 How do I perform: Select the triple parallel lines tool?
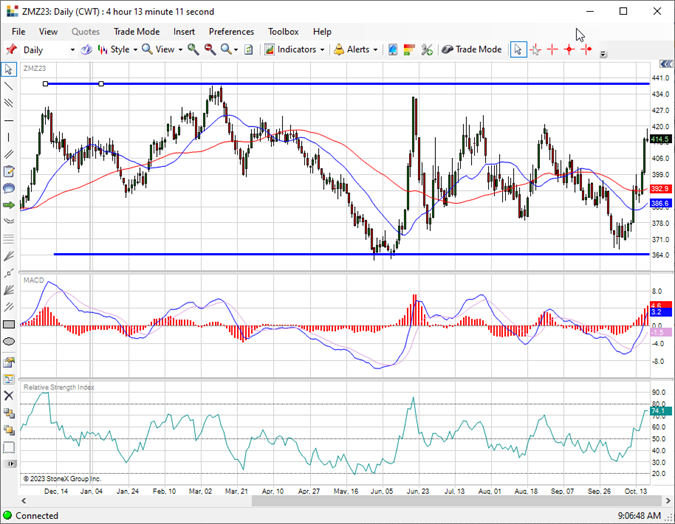coord(9,103)
